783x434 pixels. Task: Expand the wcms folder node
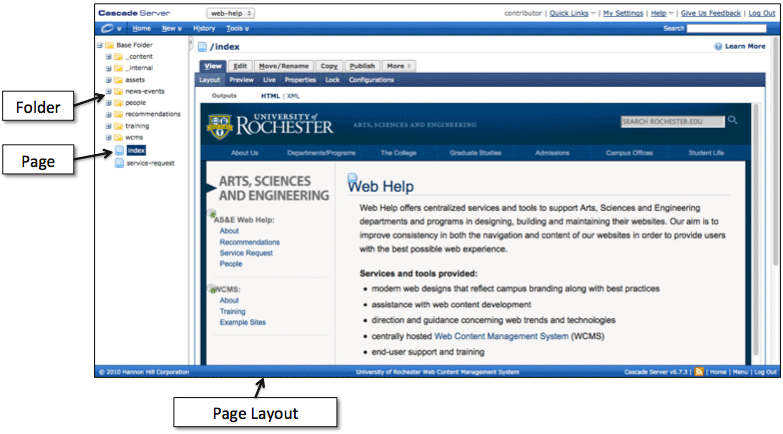[108, 137]
